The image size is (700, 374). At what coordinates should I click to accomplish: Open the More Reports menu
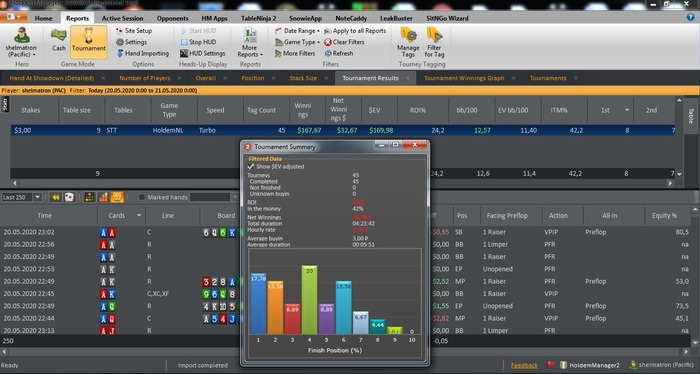click(x=250, y=42)
